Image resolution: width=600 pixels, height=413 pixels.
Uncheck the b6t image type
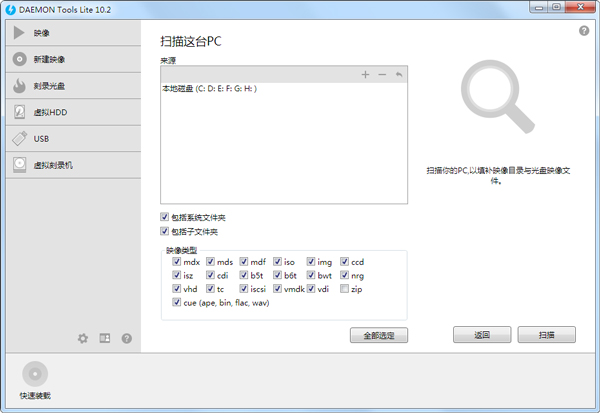click(x=277, y=275)
